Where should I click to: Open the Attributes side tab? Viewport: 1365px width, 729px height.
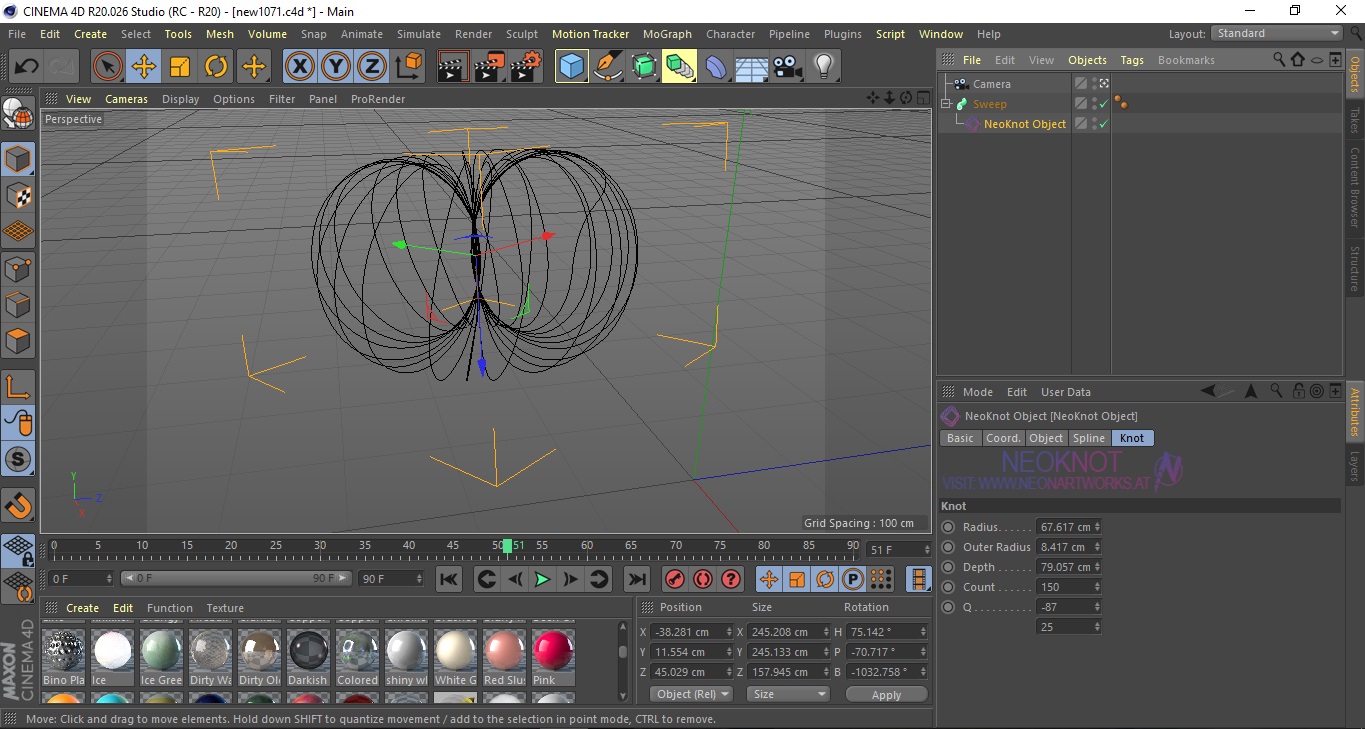click(1355, 411)
